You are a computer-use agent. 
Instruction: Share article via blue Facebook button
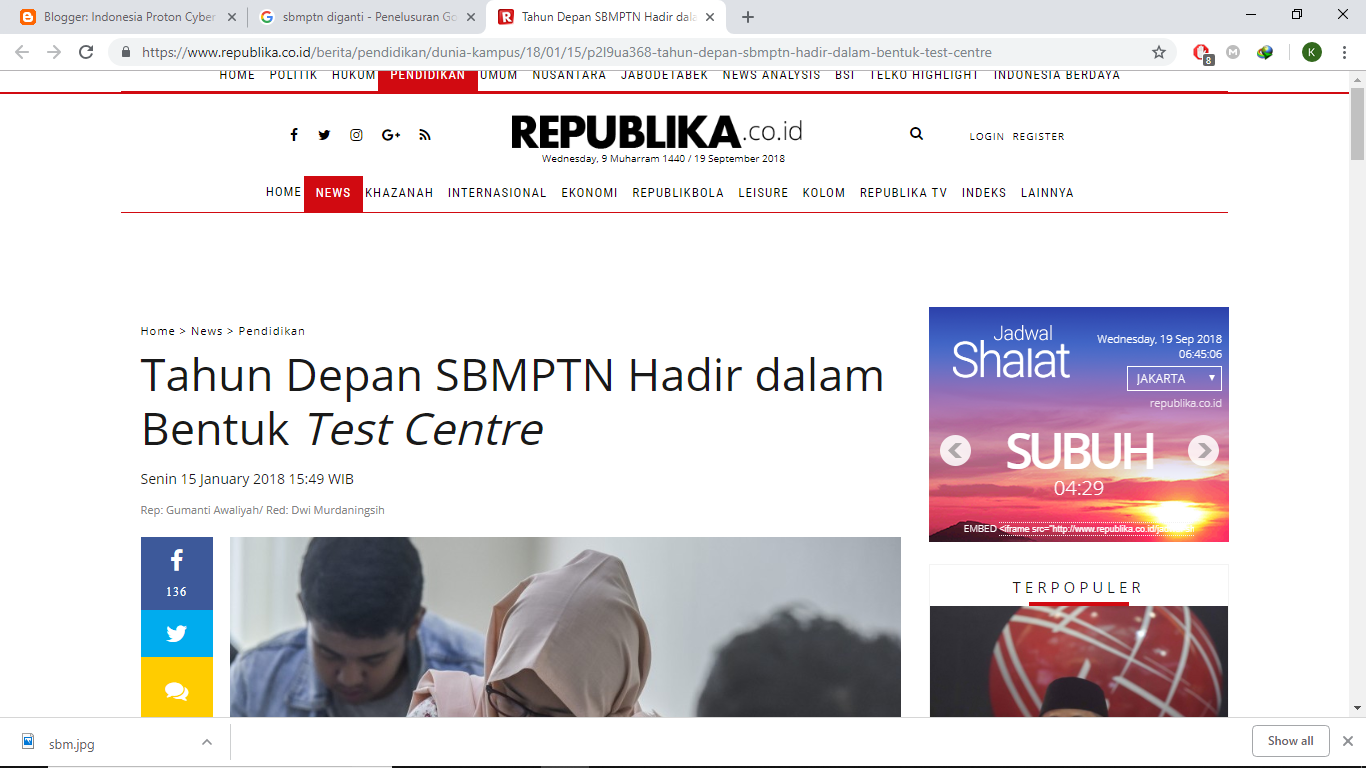pyautogui.click(x=177, y=573)
